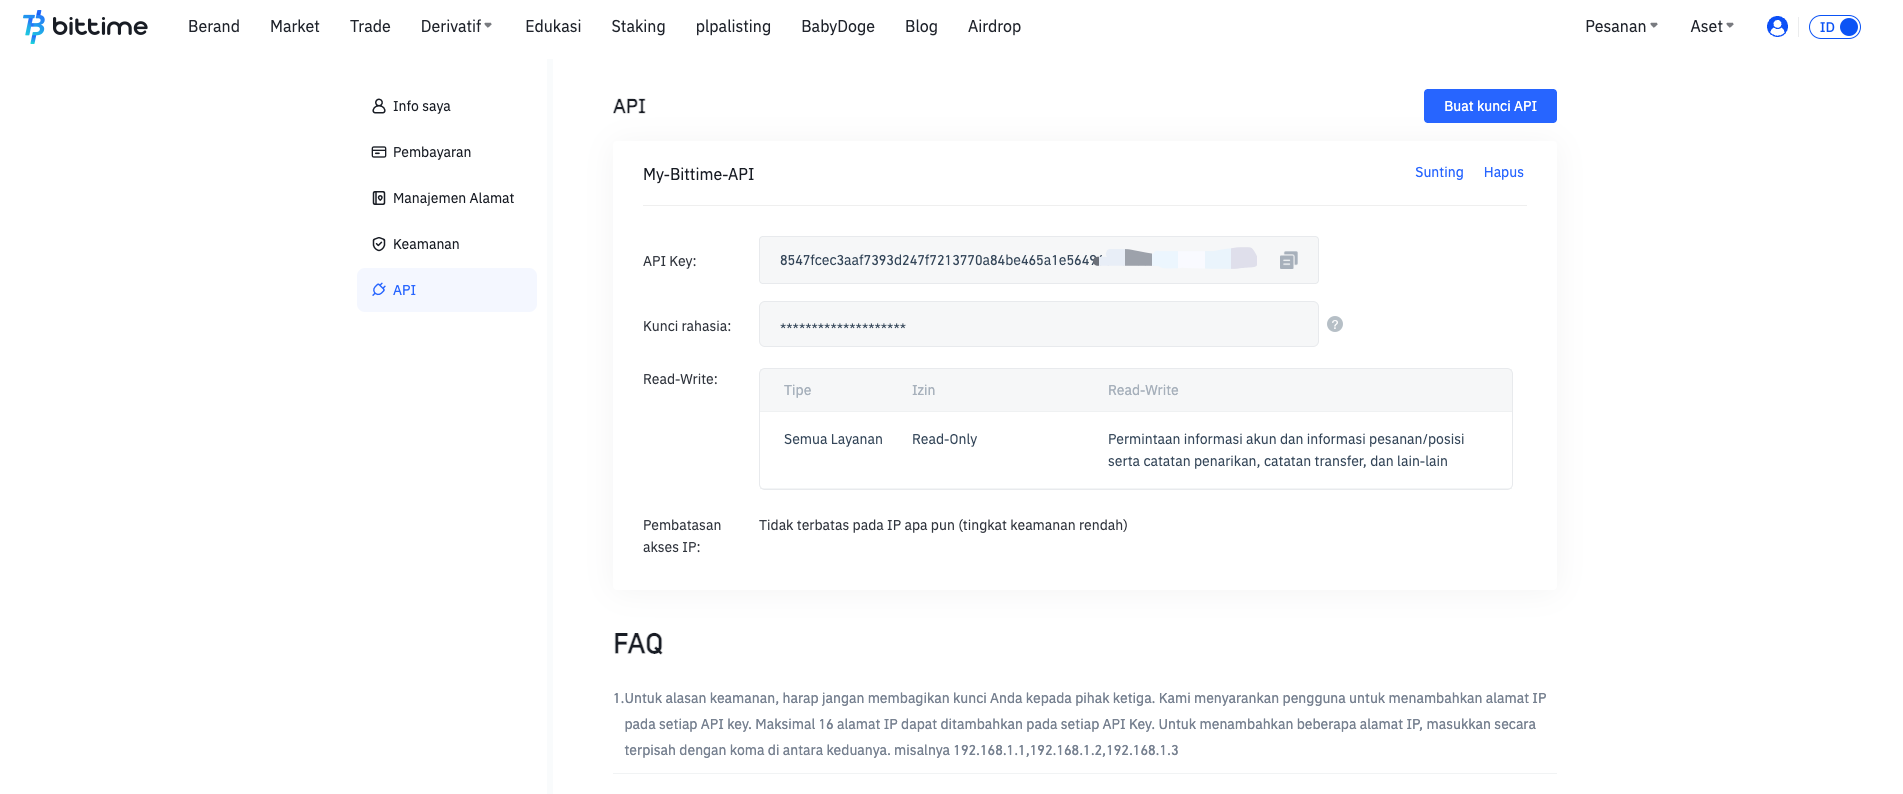
Task: Expand the Derivatif dropdown
Action: pos(456,27)
